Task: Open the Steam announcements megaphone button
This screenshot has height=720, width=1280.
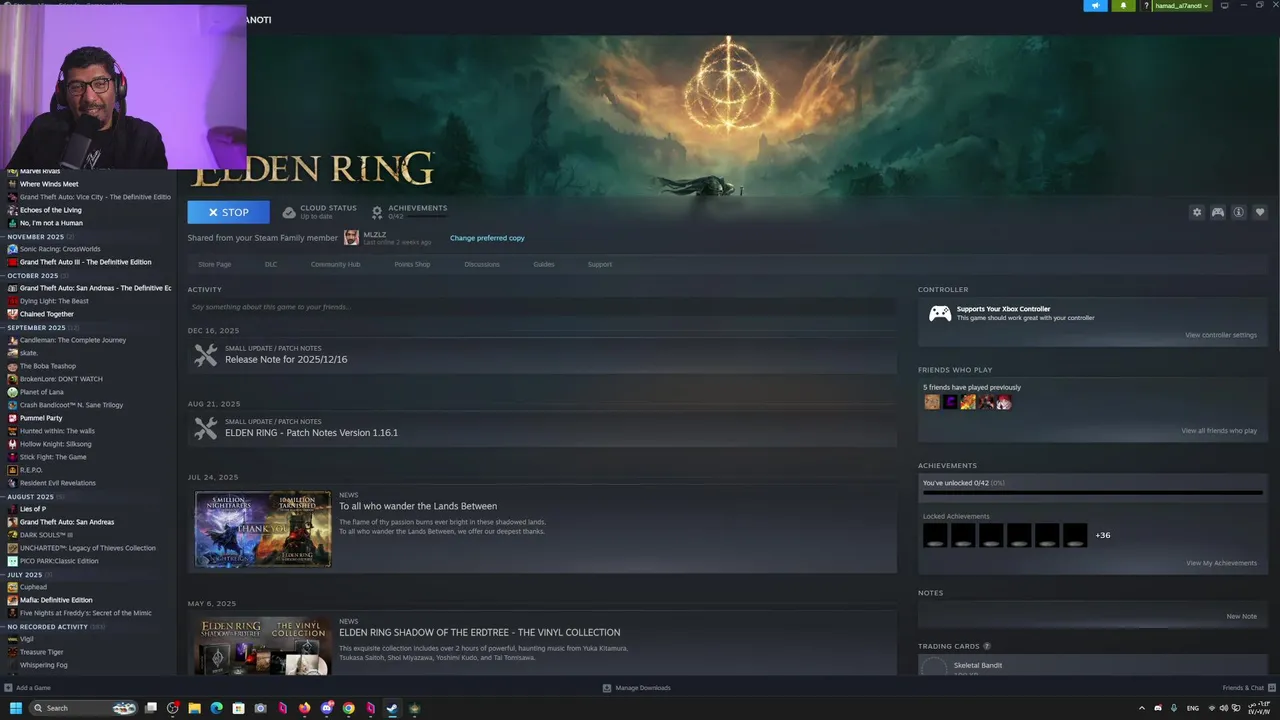Action: (1096, 5)
